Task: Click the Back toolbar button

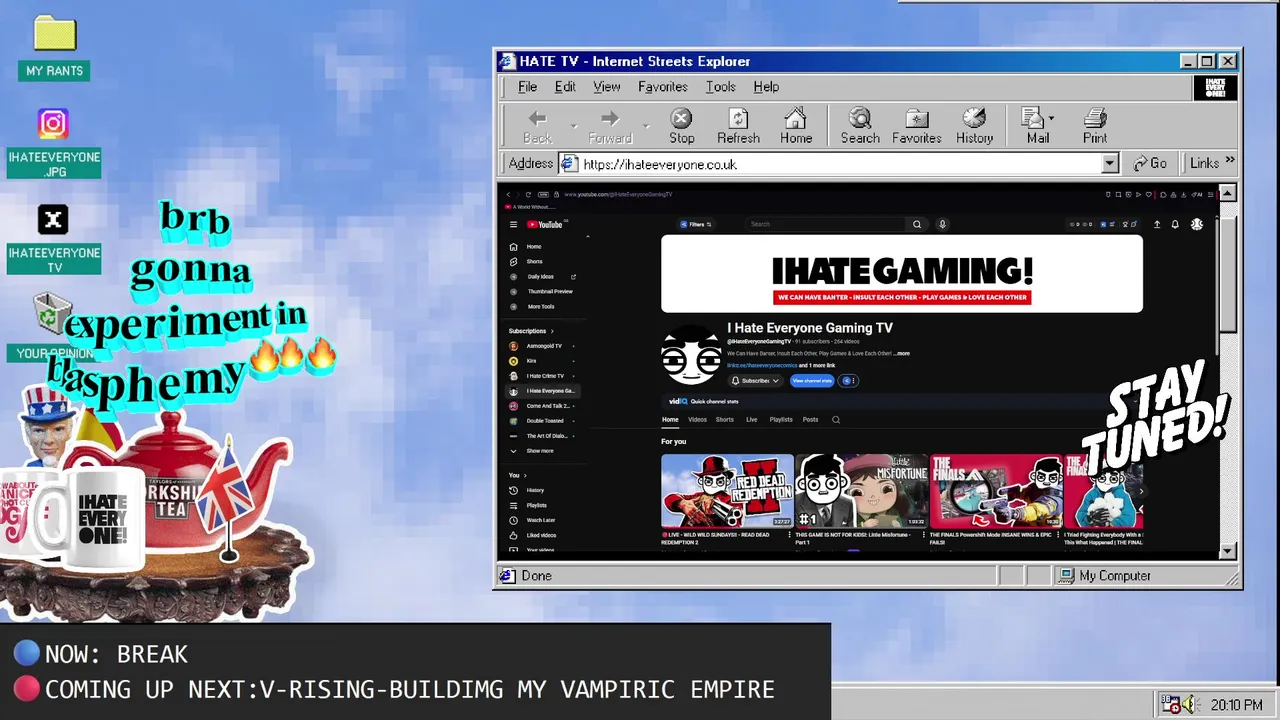Action: [x=537, y=126]
